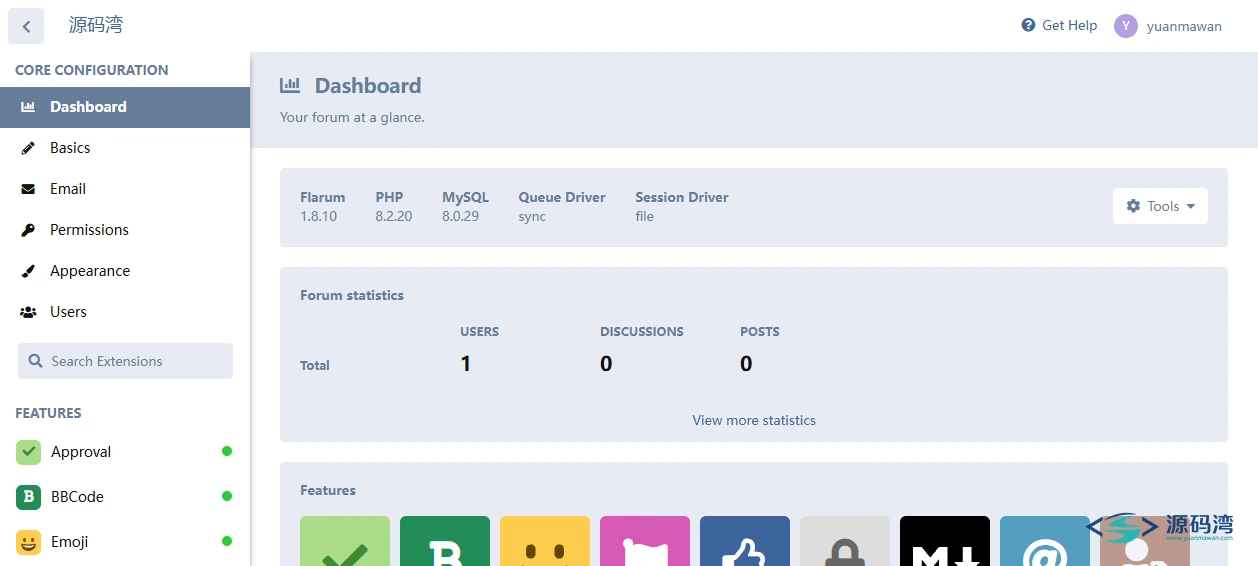
Task: Focus the Search Extensions input field
Action: pyautogui.click(x=125, y=361)
